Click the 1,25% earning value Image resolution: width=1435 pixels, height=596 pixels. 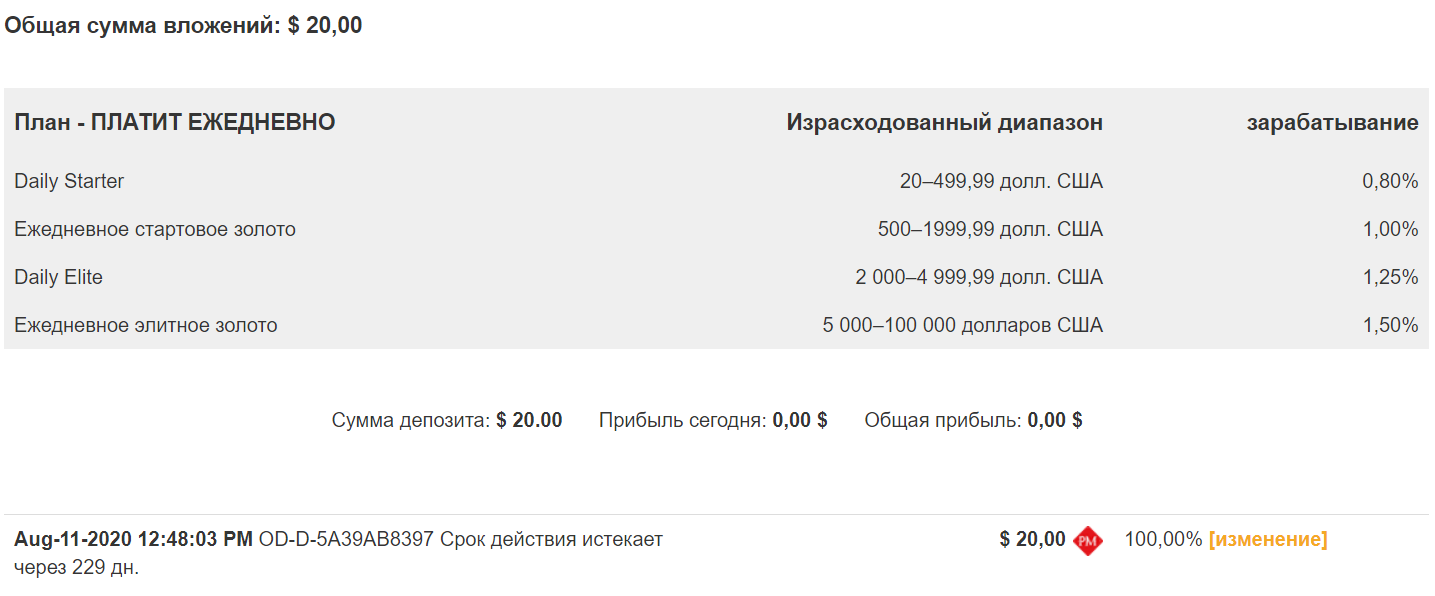[1390, 277]
